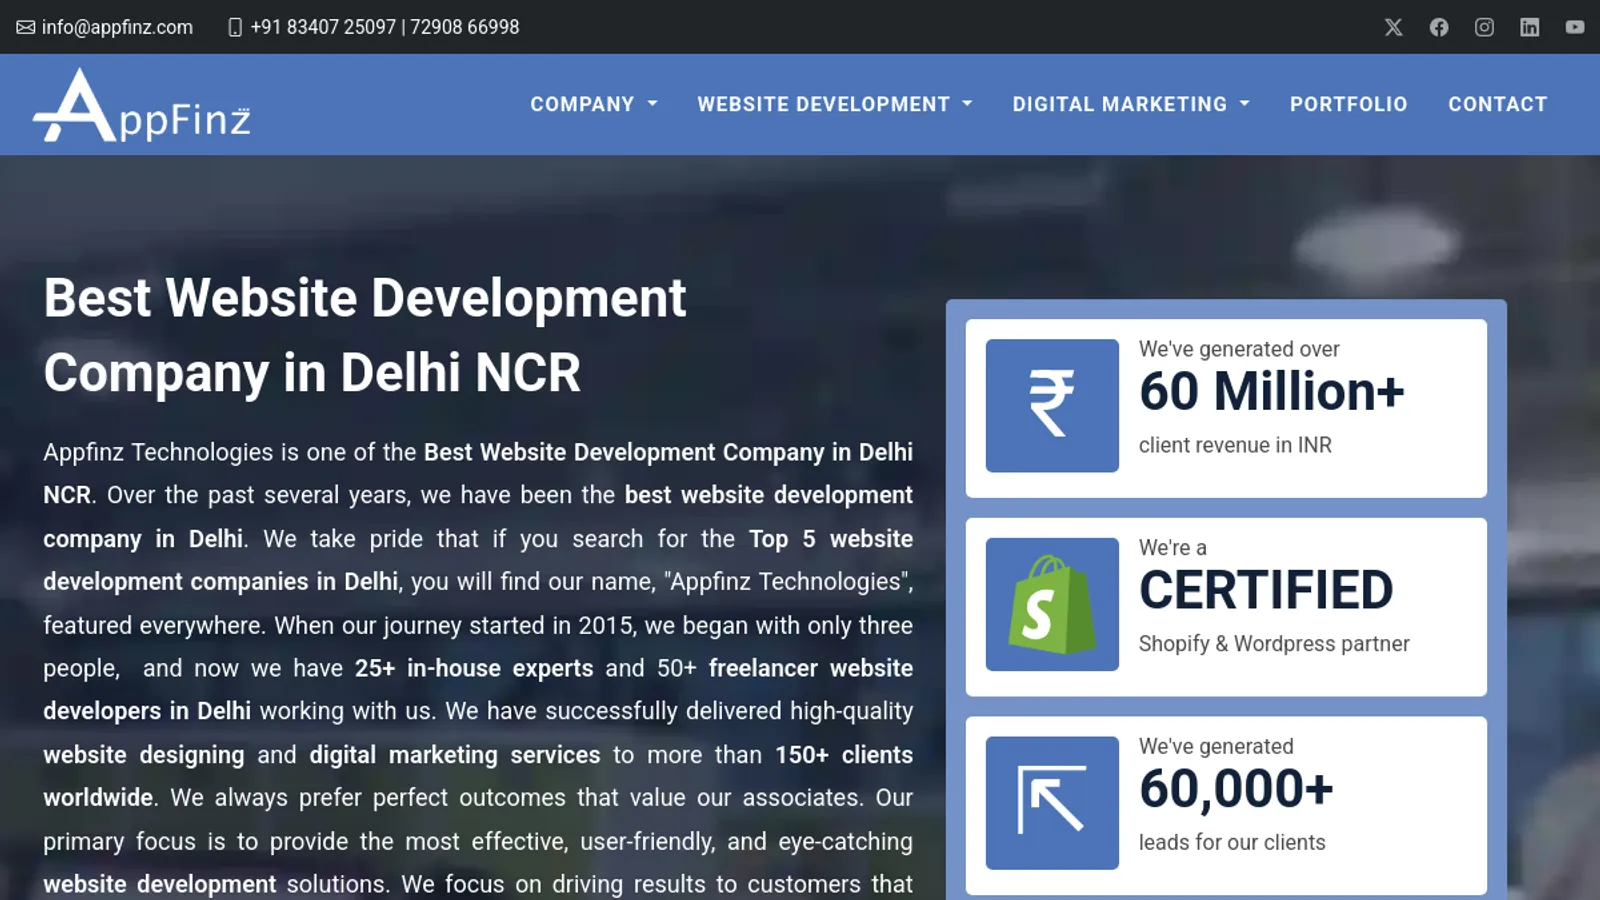This screenshot has width=1600, height=900.
Task: Expand the Company dropdown menu
Action: pos(594,104)
